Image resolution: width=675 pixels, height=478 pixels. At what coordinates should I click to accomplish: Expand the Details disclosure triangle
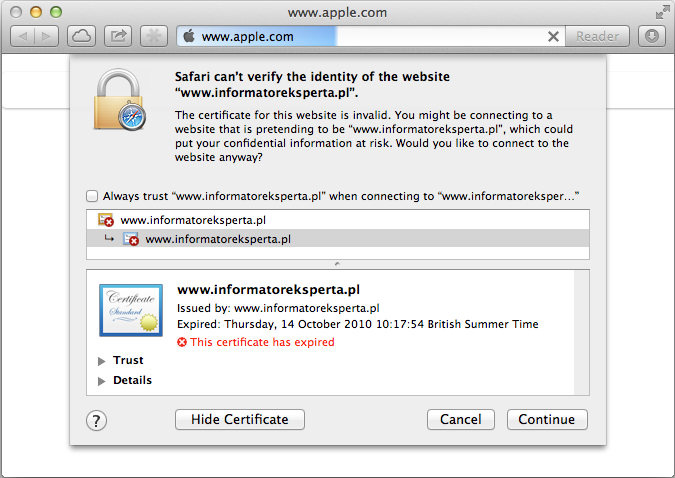pyautogui.click(x=102, y=381)
